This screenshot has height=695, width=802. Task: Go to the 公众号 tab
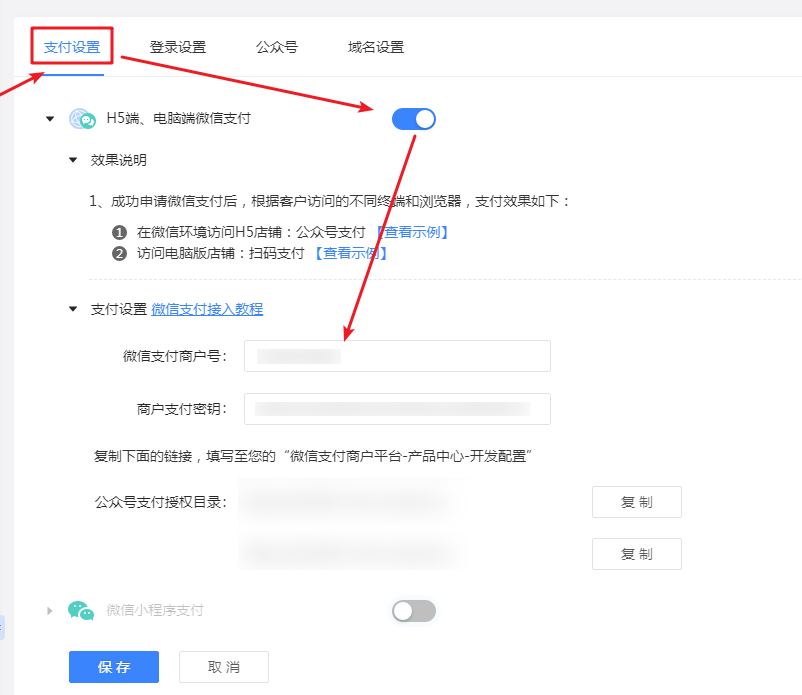coord(277,47)
